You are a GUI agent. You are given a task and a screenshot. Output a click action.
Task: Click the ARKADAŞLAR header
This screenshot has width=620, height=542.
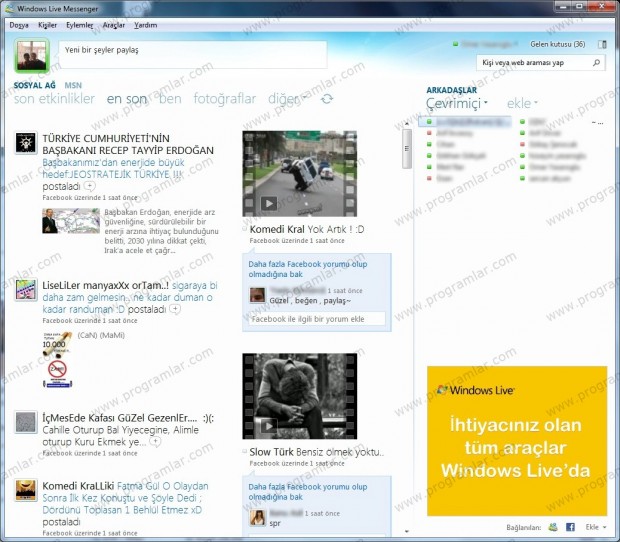pos(452,90)
